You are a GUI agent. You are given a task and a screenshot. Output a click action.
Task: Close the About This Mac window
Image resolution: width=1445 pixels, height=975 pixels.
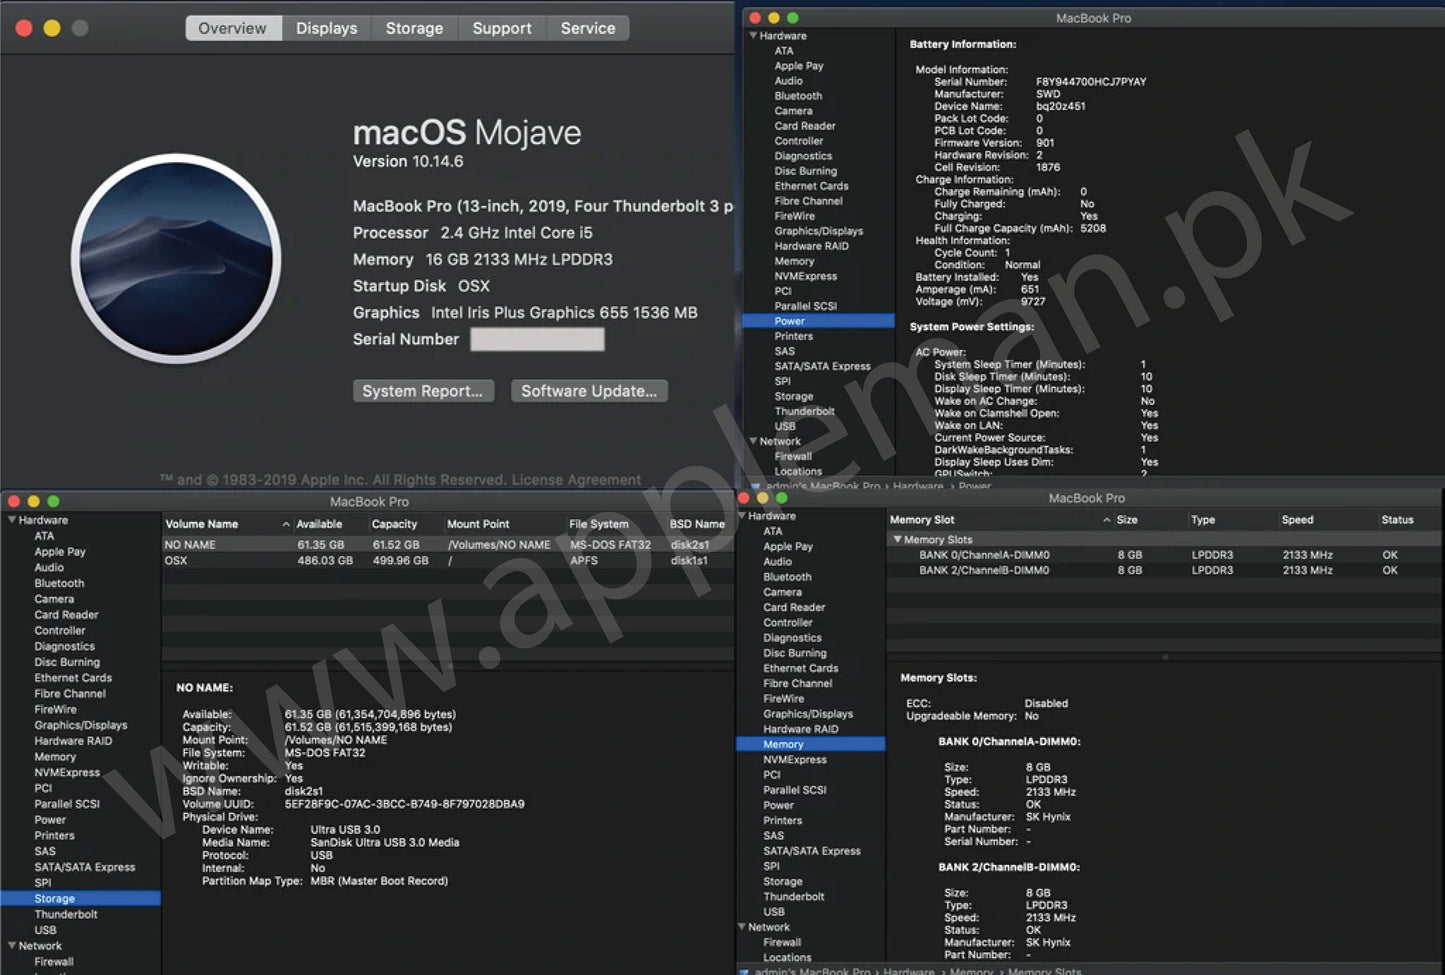[x=24, y=28]
